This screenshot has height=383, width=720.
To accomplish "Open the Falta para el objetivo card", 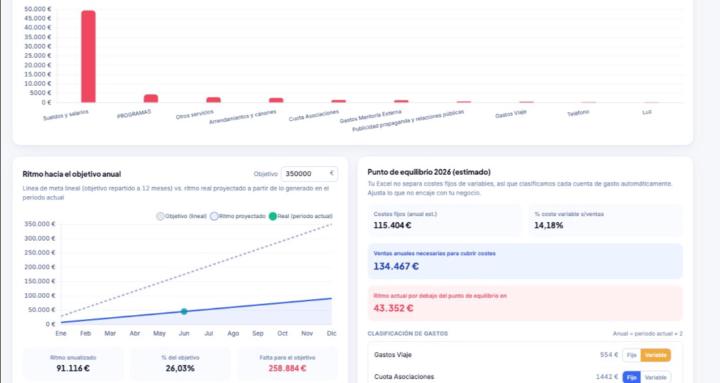I will [287, 364].
